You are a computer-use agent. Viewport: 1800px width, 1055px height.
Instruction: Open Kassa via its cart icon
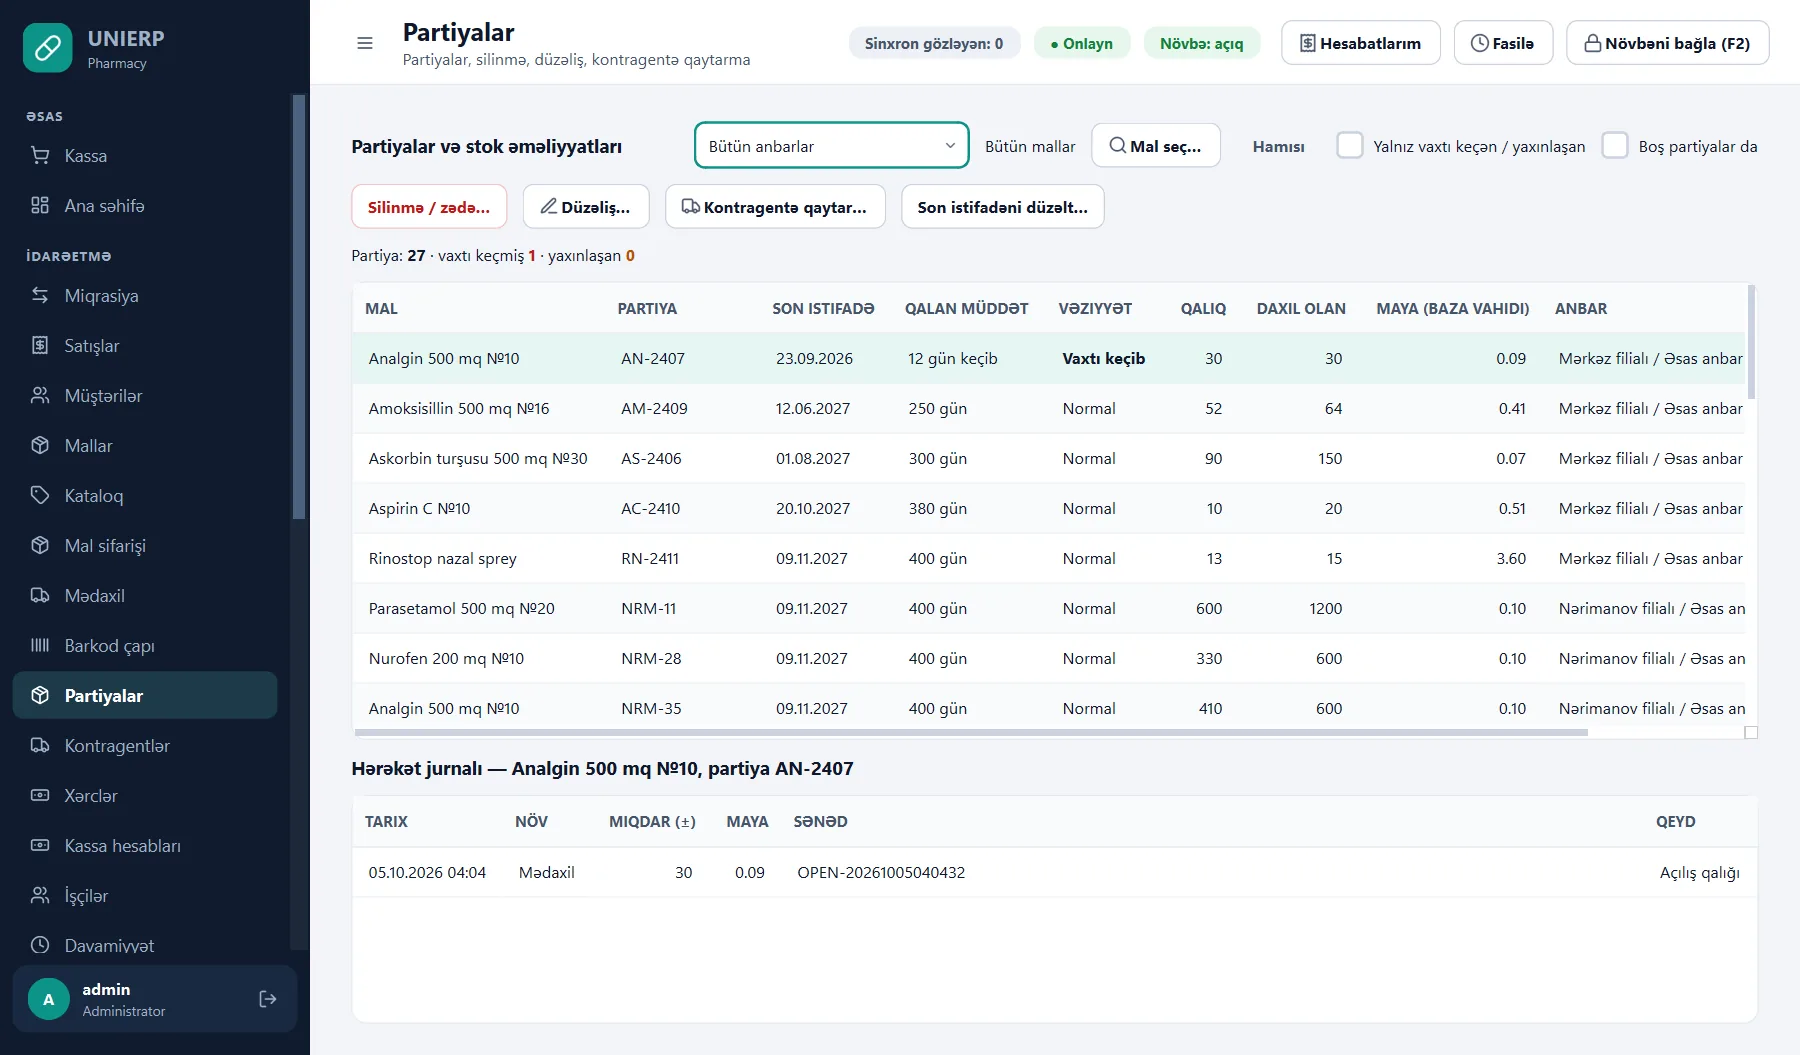coord(40,156)
